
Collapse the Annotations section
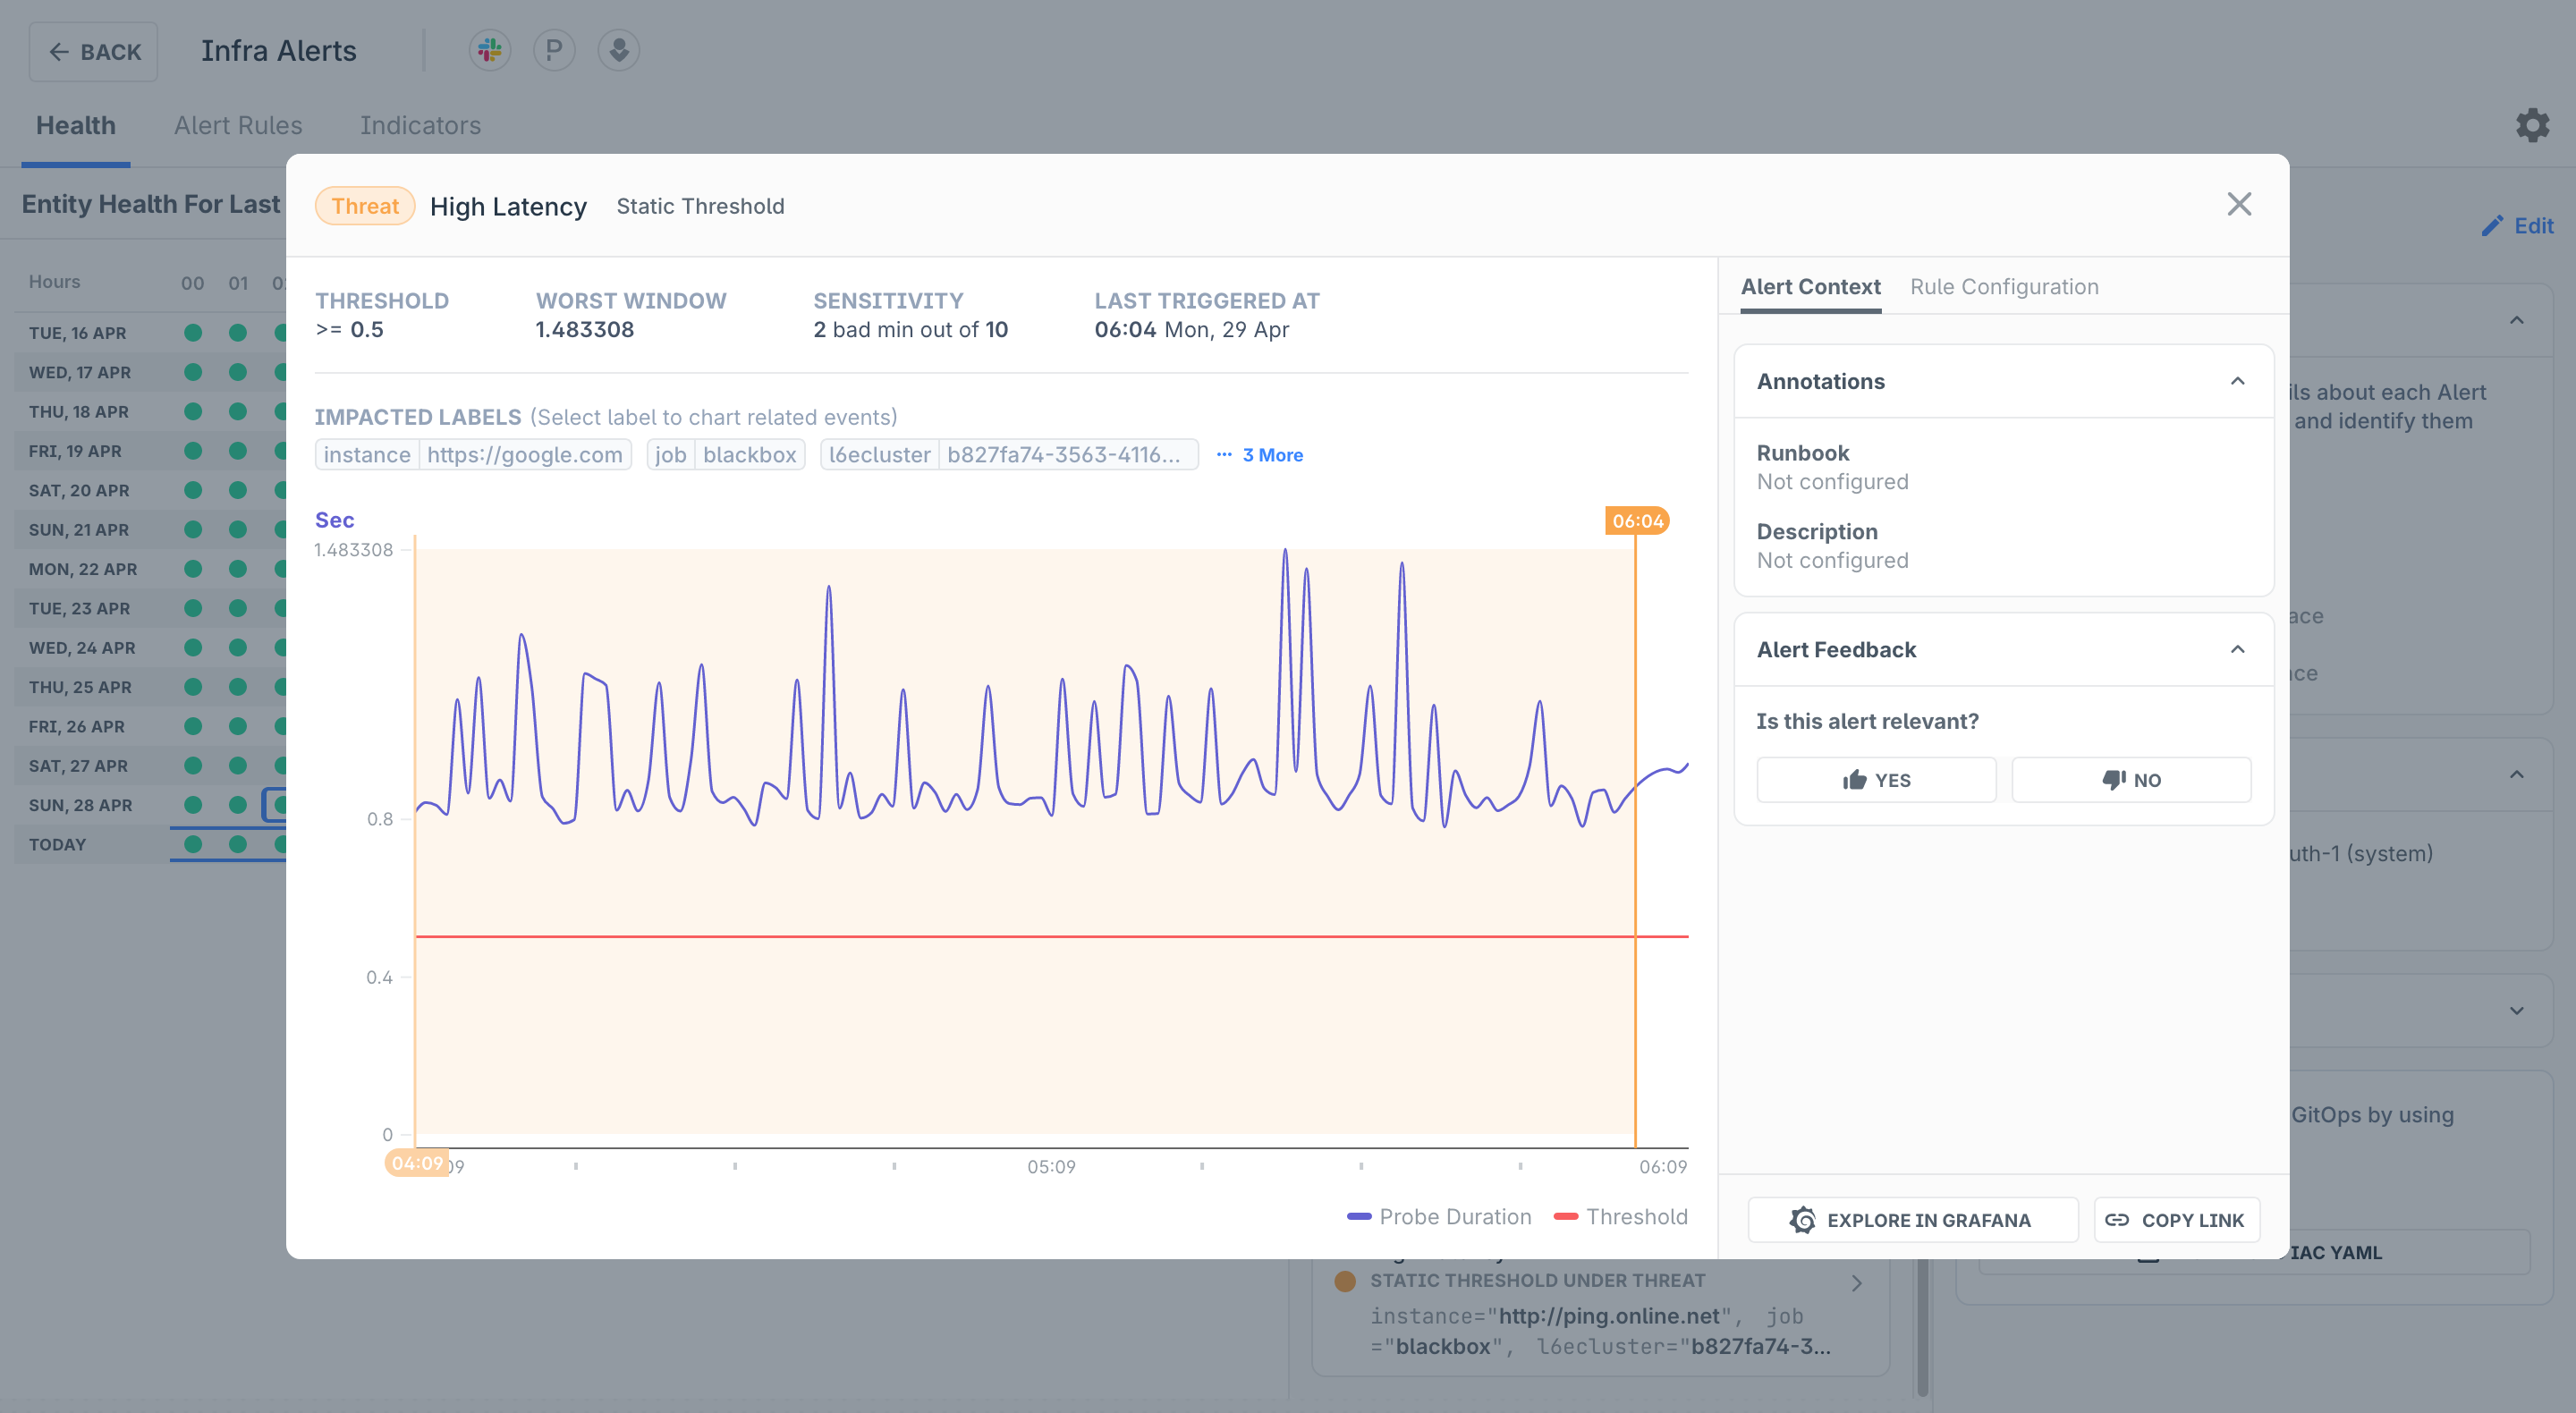2237,381
